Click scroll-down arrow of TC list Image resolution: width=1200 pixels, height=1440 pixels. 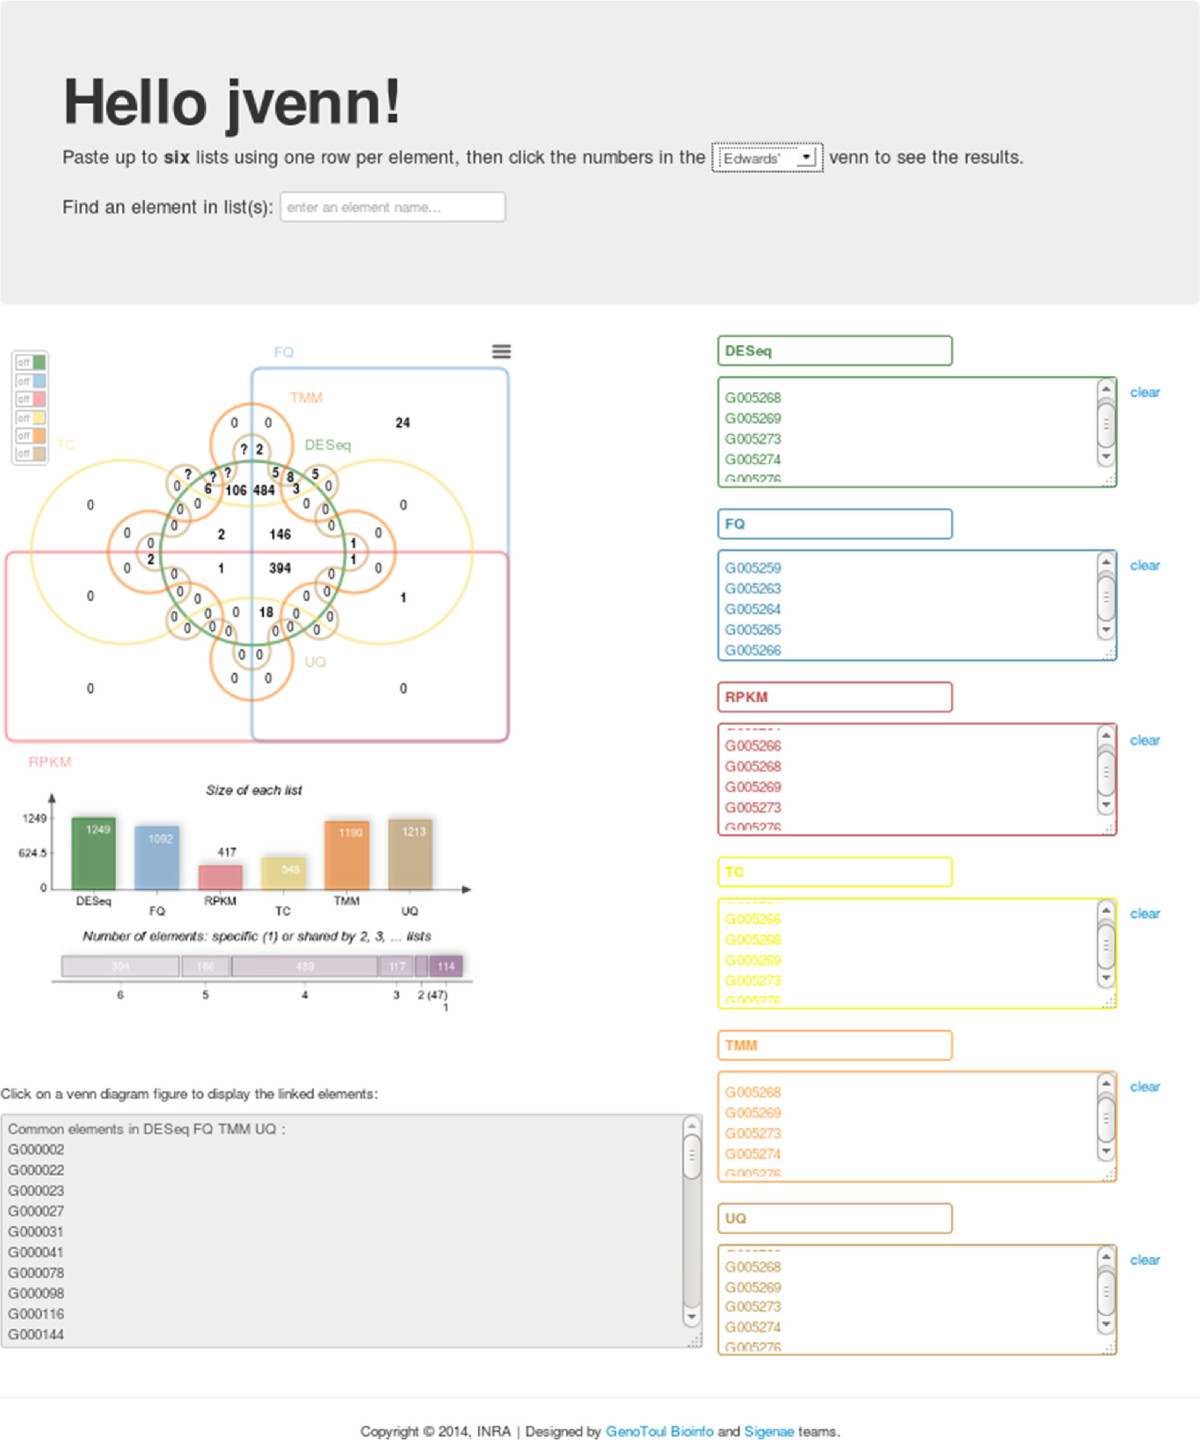point(1106,977)
